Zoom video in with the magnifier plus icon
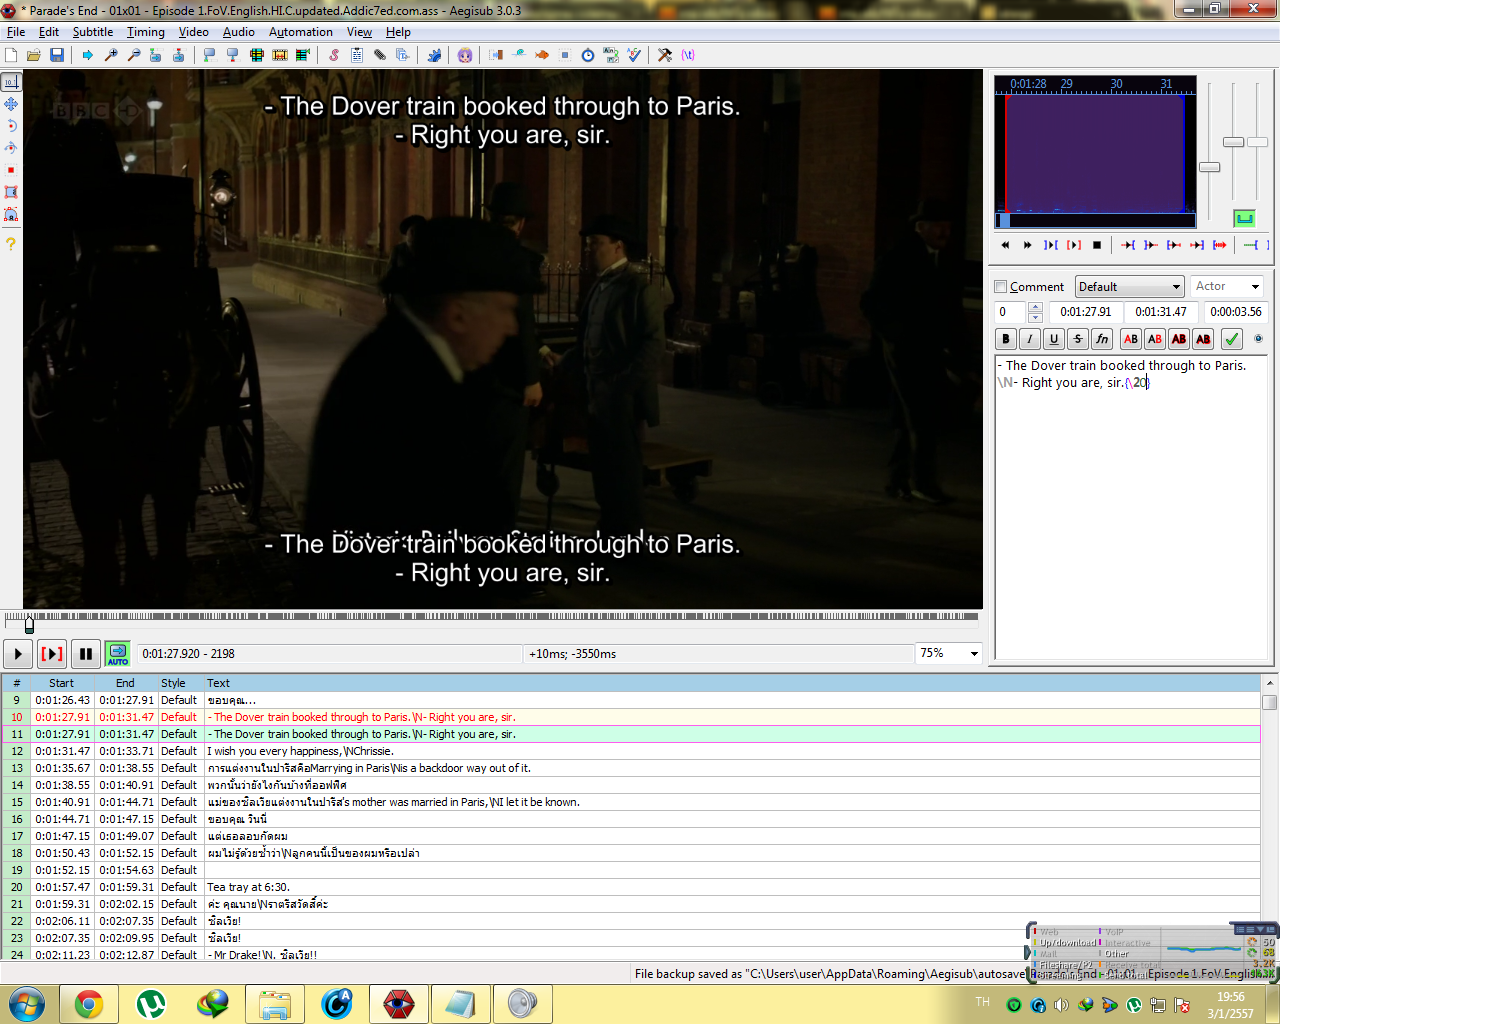Screen dimensions: 1500x1024 point(111,55)
